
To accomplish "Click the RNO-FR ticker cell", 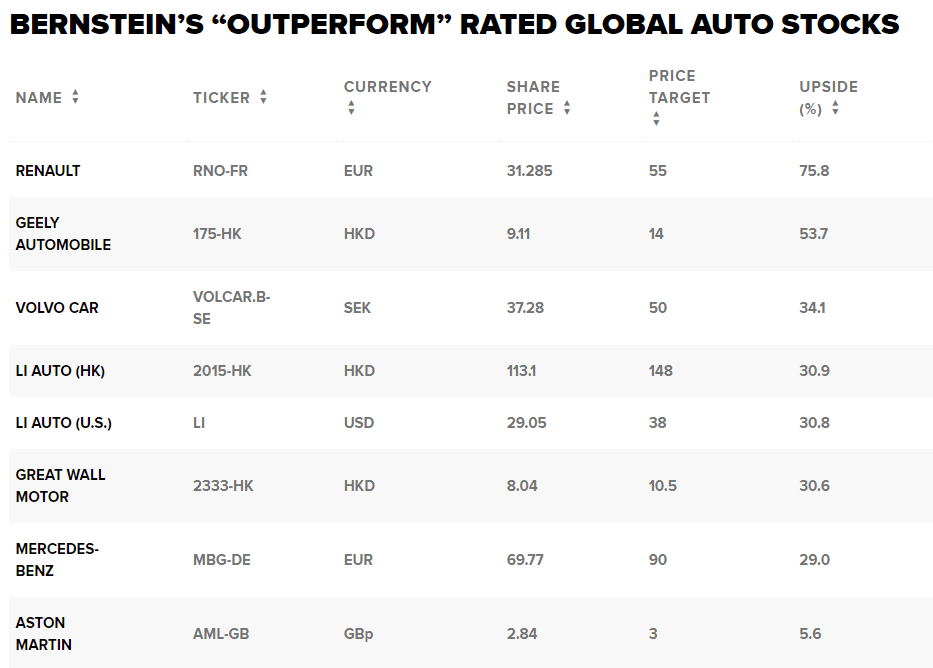I will (220, 171).
